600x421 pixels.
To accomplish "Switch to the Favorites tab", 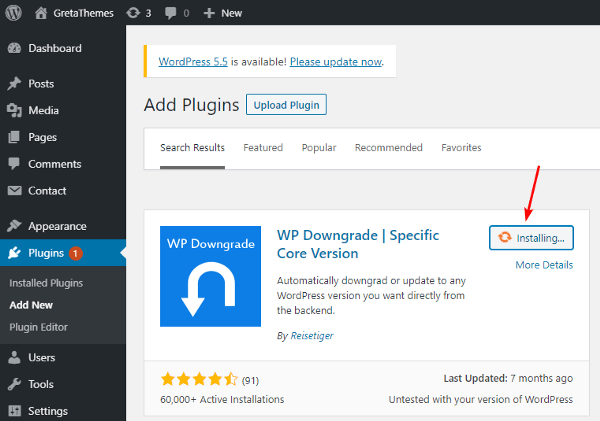I will click(x=461, y=148).
